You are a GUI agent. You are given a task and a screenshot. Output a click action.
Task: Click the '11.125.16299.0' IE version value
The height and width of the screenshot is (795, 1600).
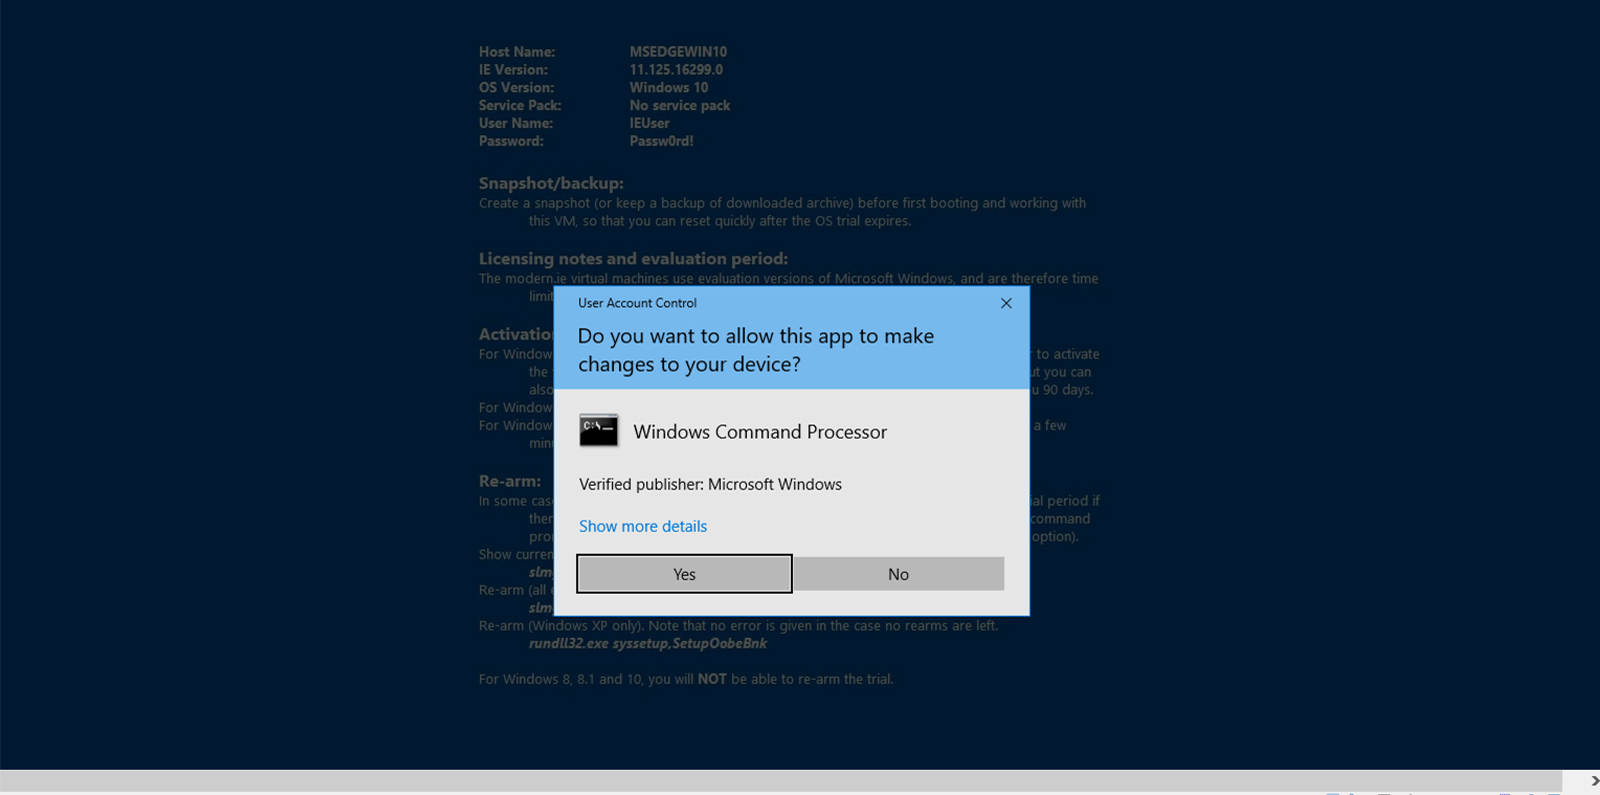(x=676, y=70)
